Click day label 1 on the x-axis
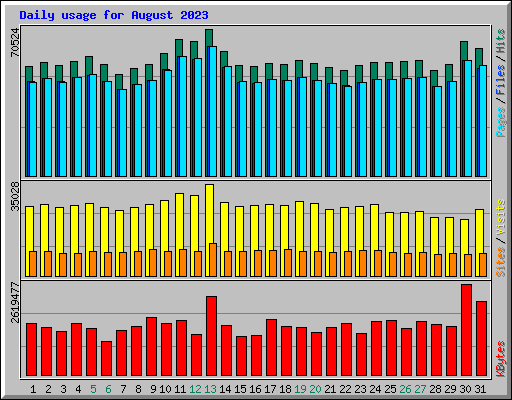The height and width of the screenshot is (400, 512). click(33, 389)
